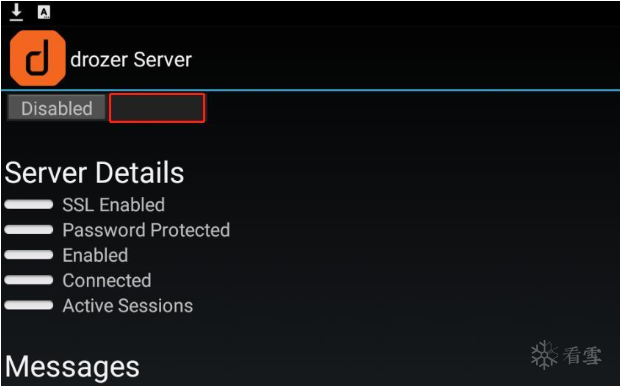Click the 'Messages' heading
The height and width of the screenshot is (386, 620).
(72, 366)
